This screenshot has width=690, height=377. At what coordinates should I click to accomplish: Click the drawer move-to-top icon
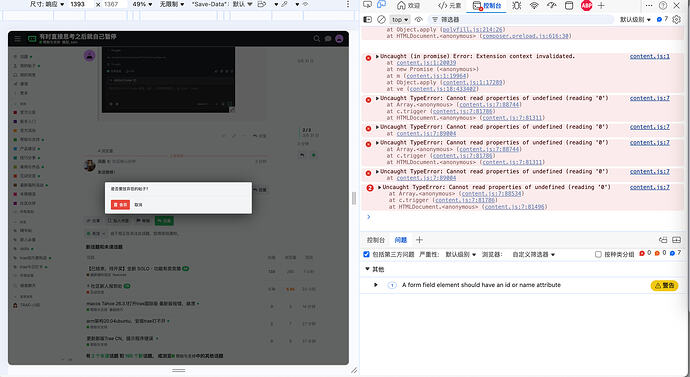663,240
